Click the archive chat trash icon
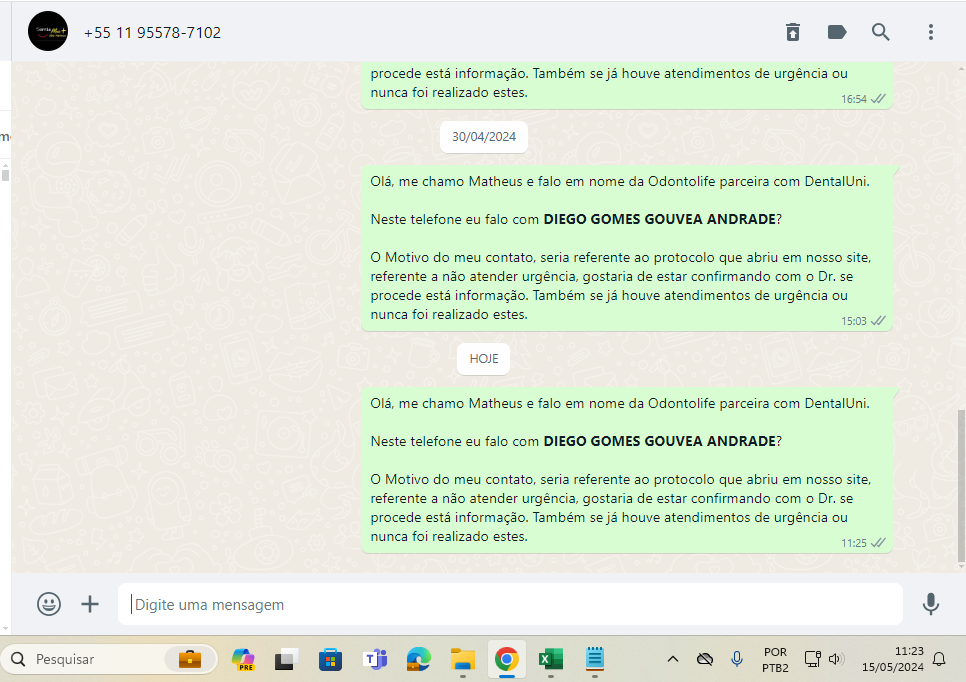The image size is (966, 682). pyautogui.click(x=793, y=32)
